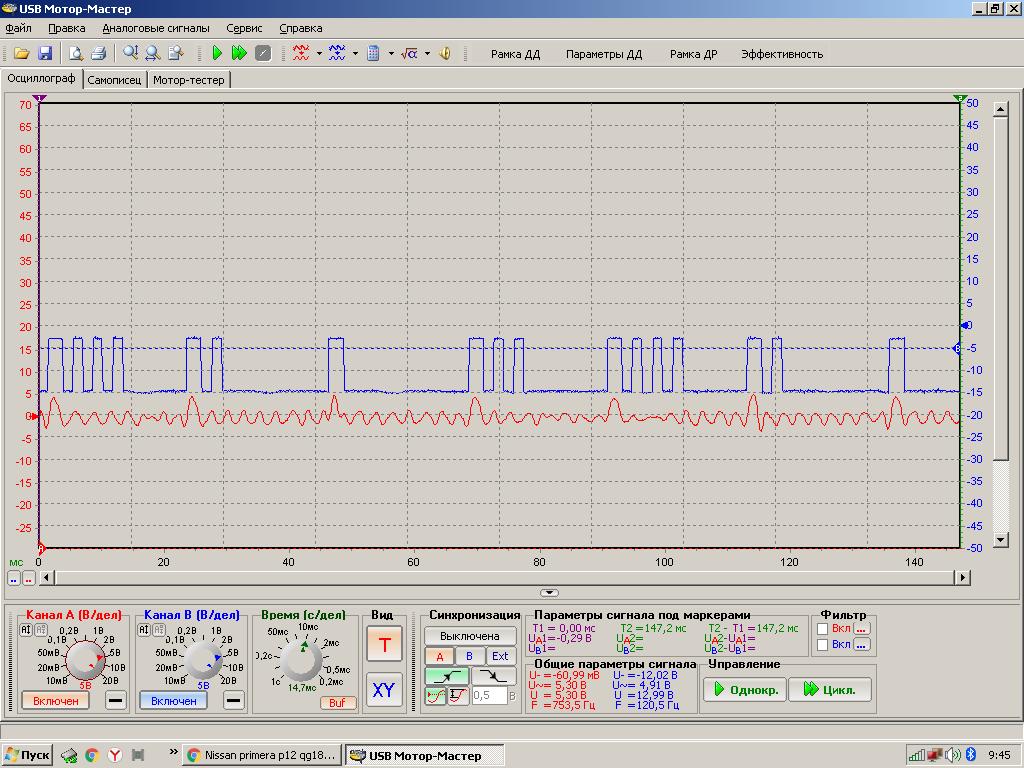Click the printer icon in toolbar
Image resolution: width=1024 pixels, height=768 pixels.
(x=98, y=53)
